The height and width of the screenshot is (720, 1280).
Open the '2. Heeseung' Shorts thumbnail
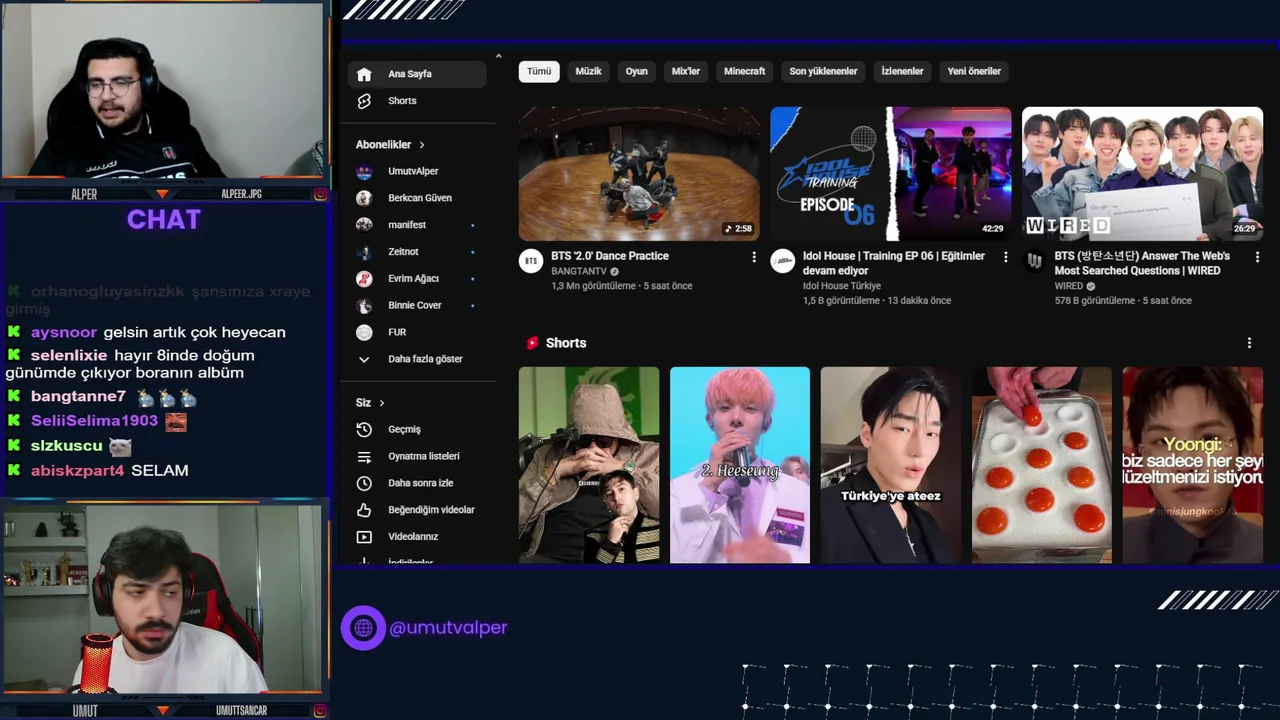point(740,465)
